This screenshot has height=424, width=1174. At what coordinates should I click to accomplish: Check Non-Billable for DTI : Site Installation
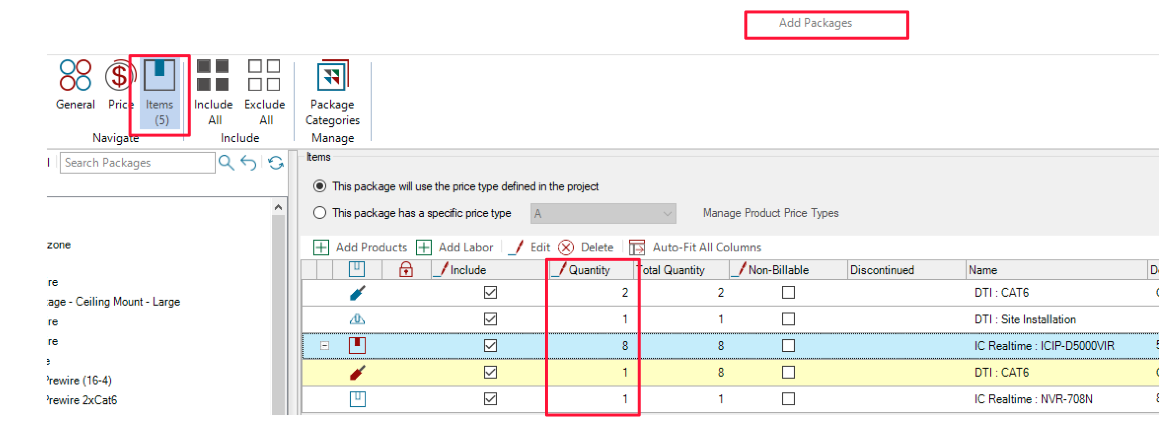[788, 319]
